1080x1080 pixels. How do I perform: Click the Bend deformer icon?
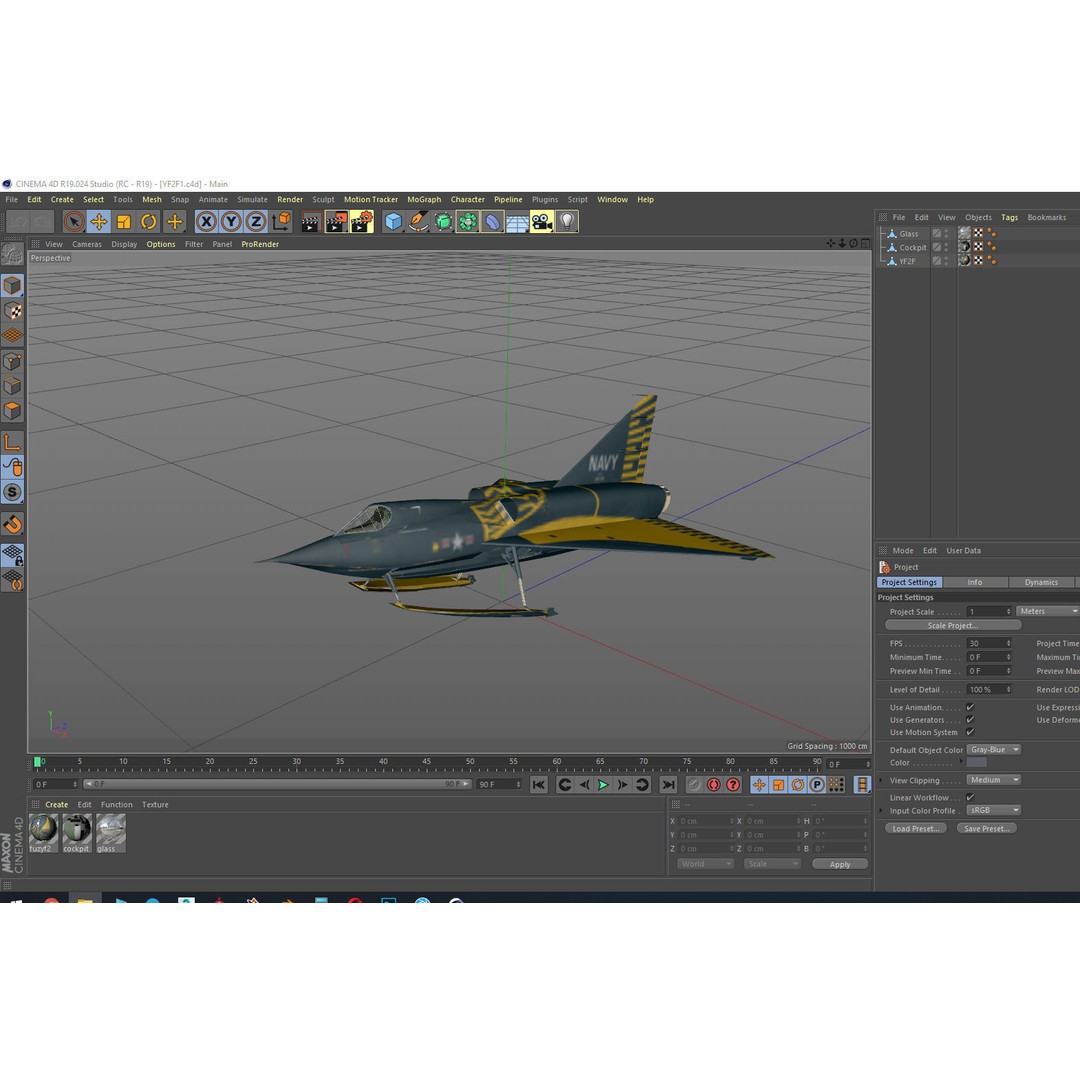tap(492, 222)
